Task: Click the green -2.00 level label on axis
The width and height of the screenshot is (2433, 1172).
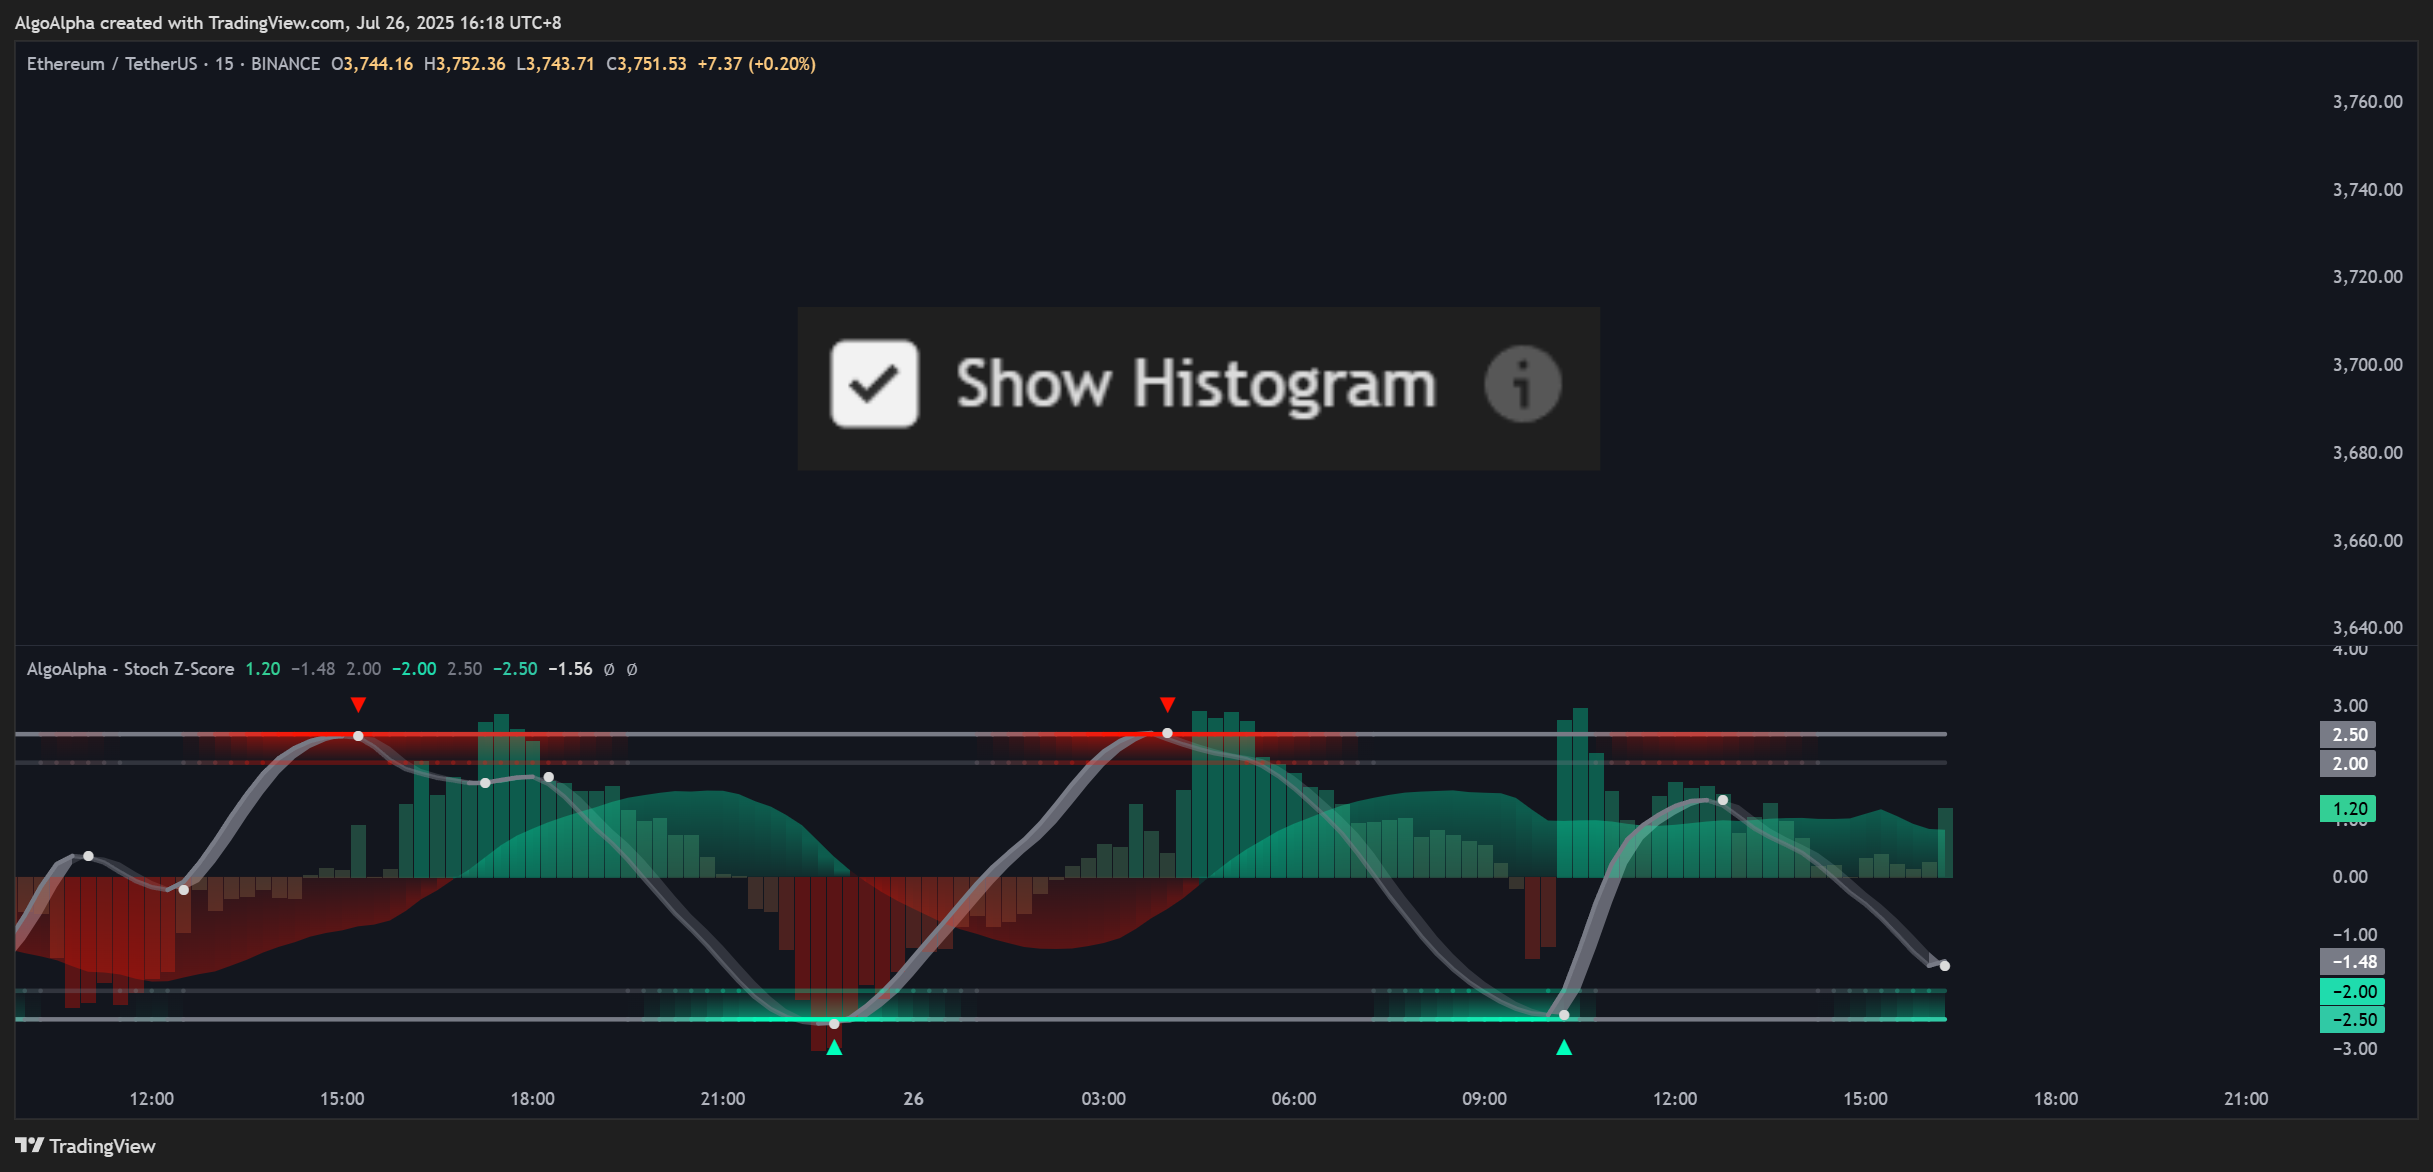Action: tap(2352, 992)
